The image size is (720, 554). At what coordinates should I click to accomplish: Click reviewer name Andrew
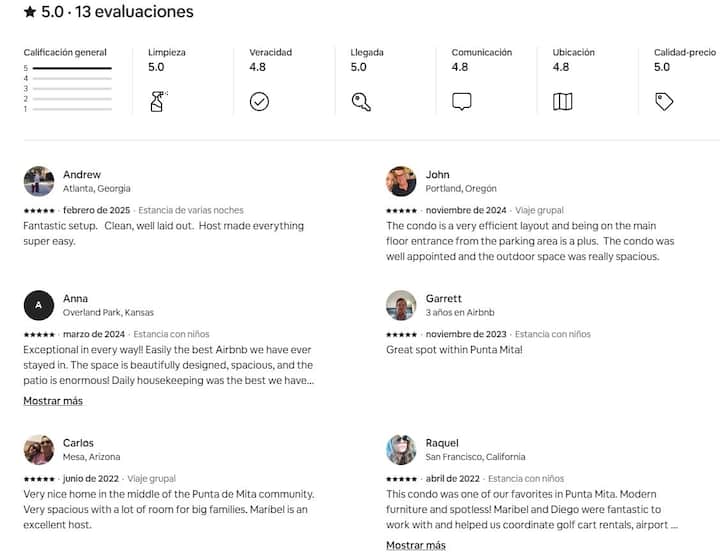82,175
